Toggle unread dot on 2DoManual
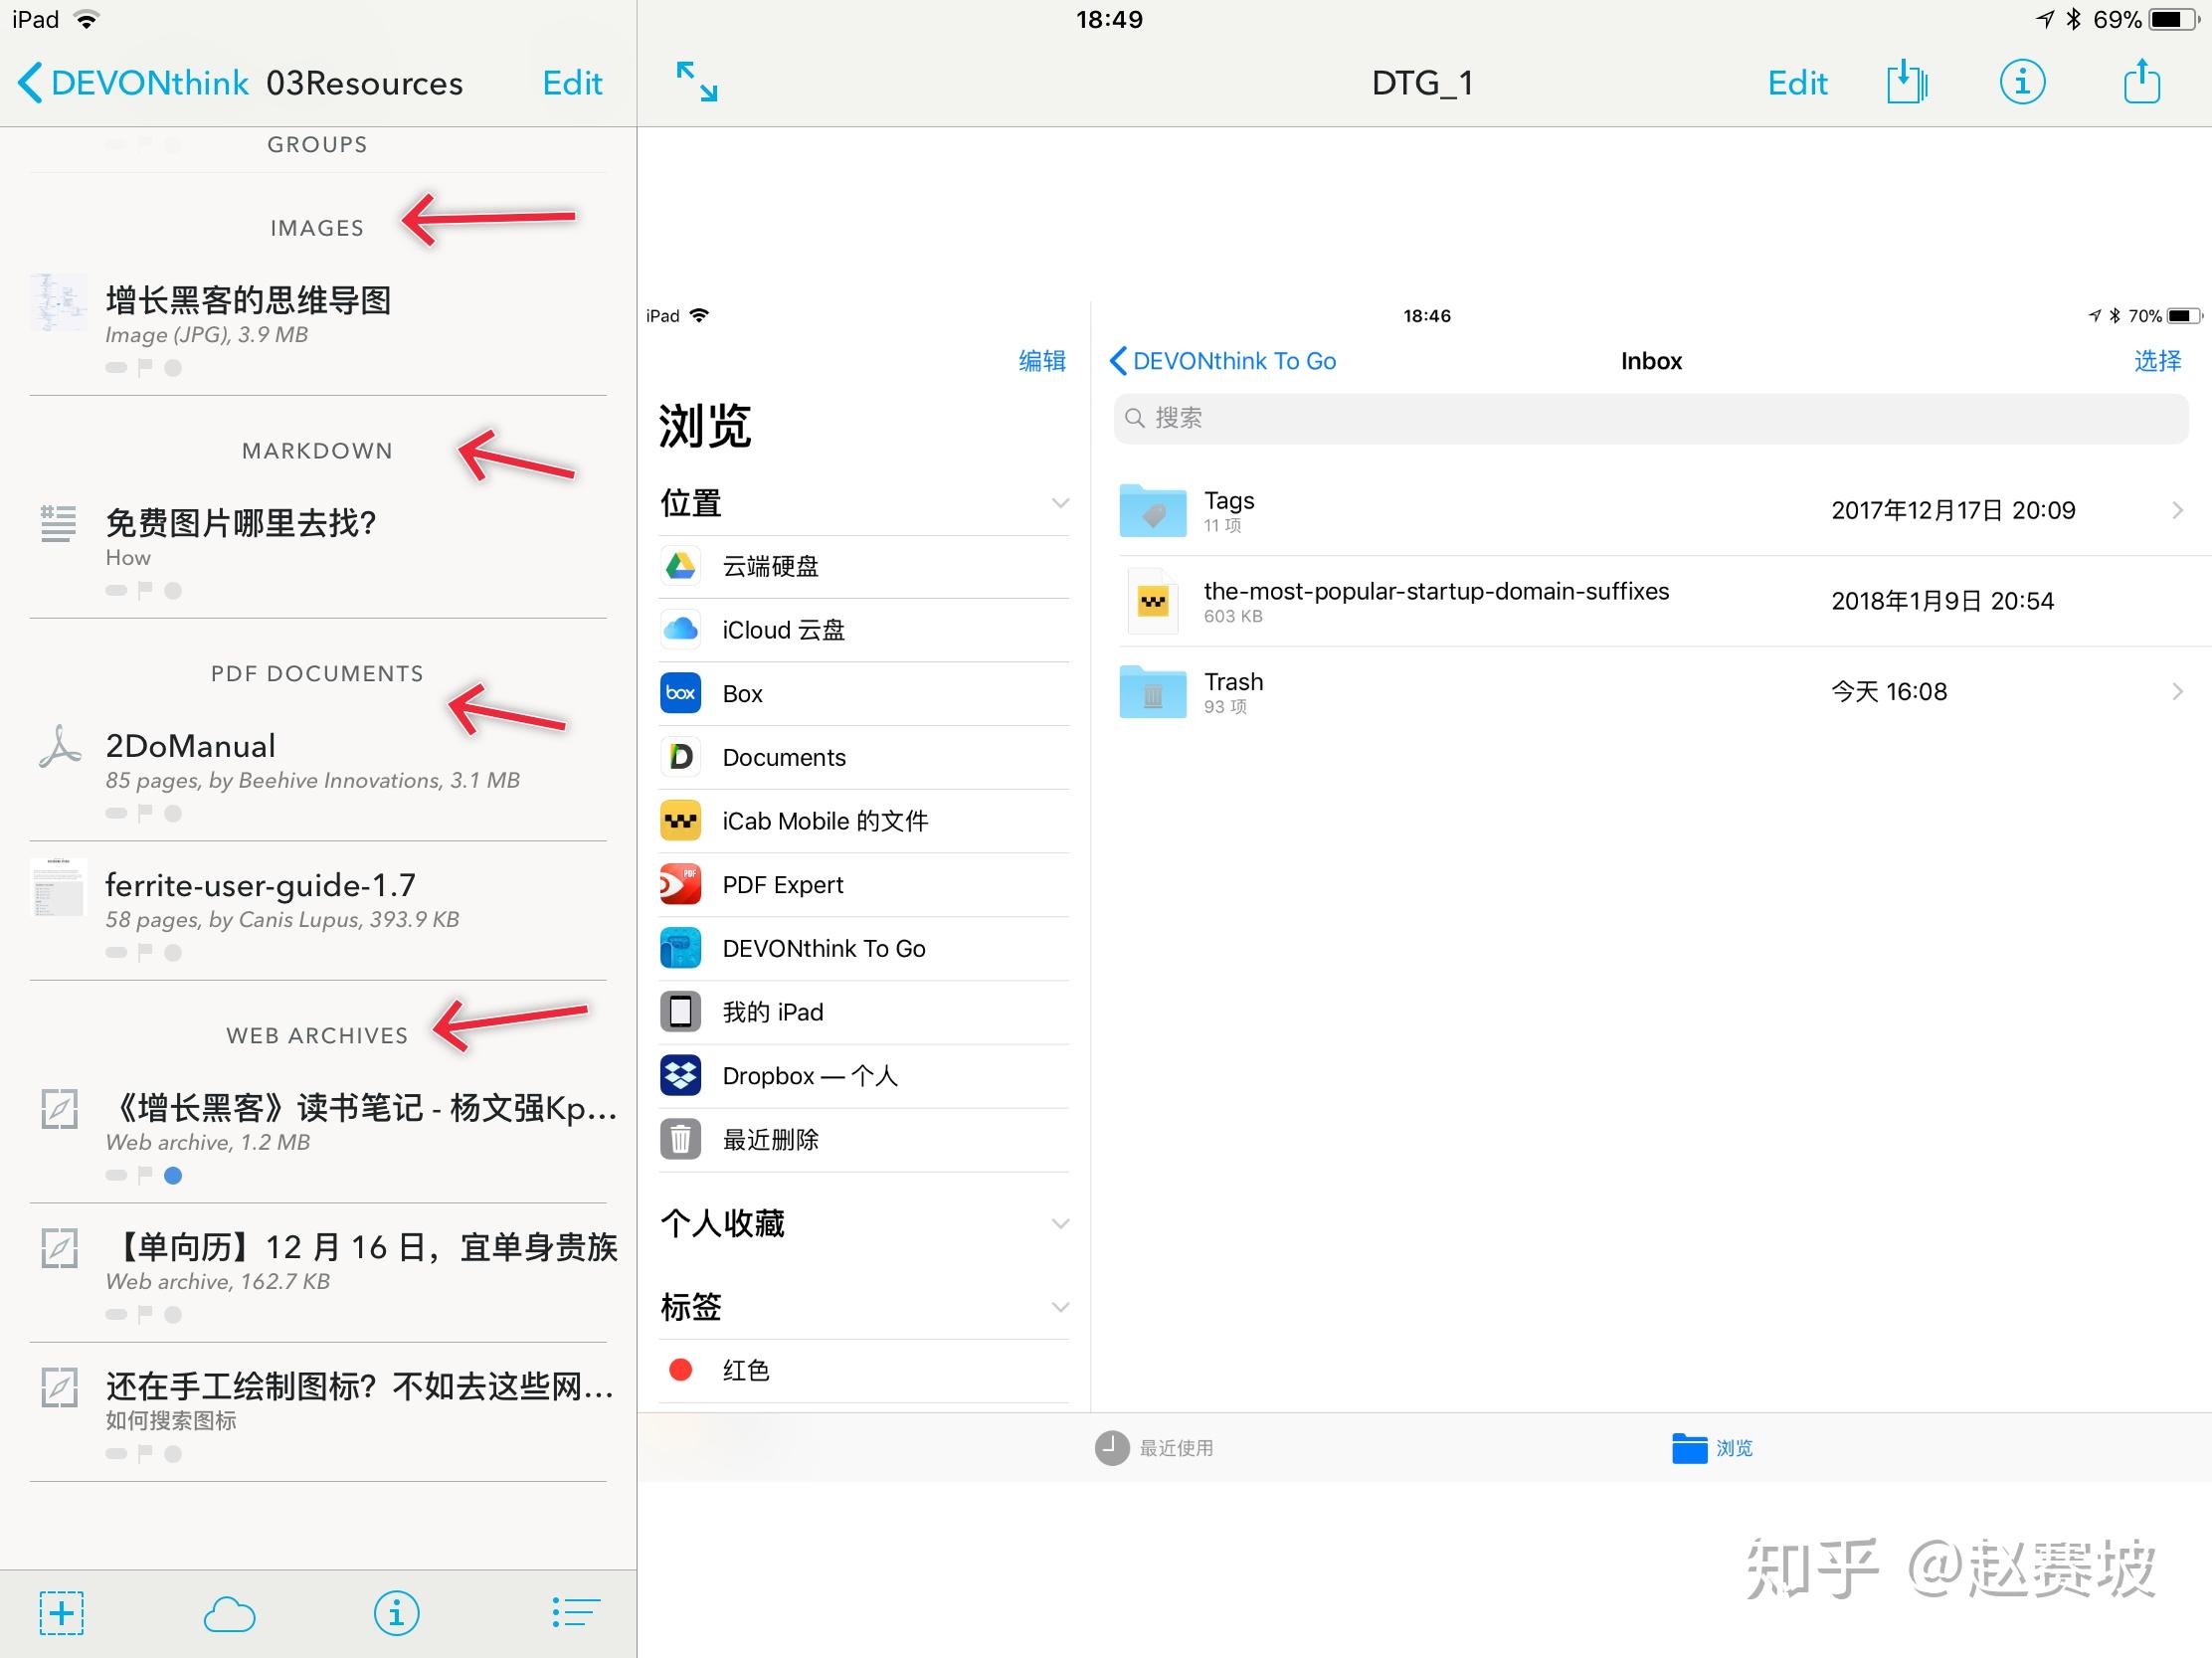The image size is (2212, 1658). point(173,814)
